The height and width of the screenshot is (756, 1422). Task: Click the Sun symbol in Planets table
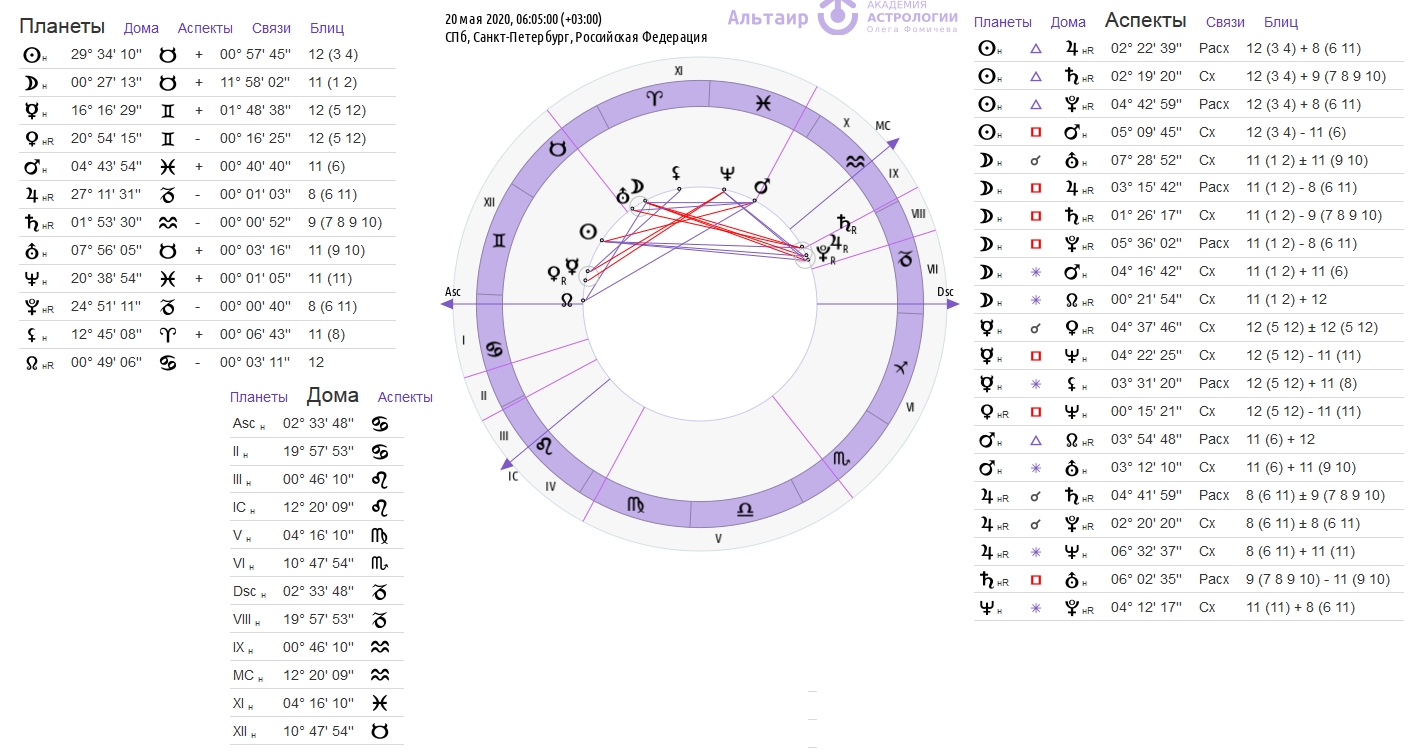[31, 55]
